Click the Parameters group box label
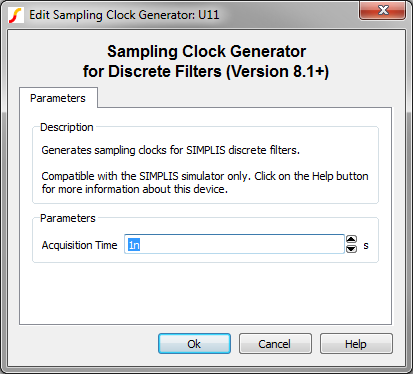 tap(68, 218)
